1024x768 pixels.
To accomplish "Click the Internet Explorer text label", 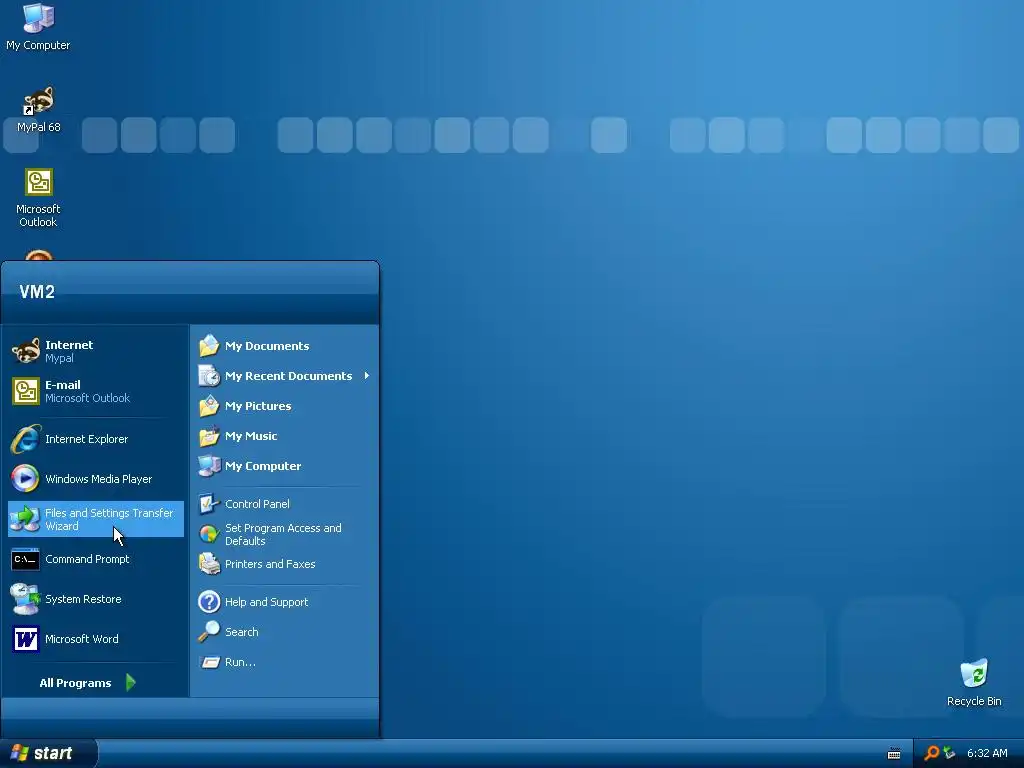I will 86,439.
